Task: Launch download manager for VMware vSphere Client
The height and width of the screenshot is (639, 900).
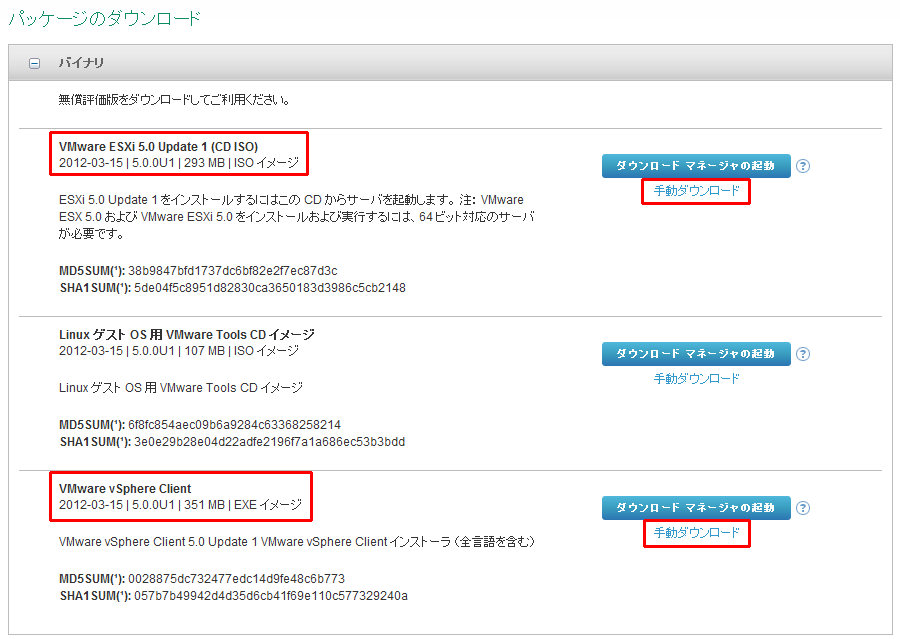Action: (696, 508)
